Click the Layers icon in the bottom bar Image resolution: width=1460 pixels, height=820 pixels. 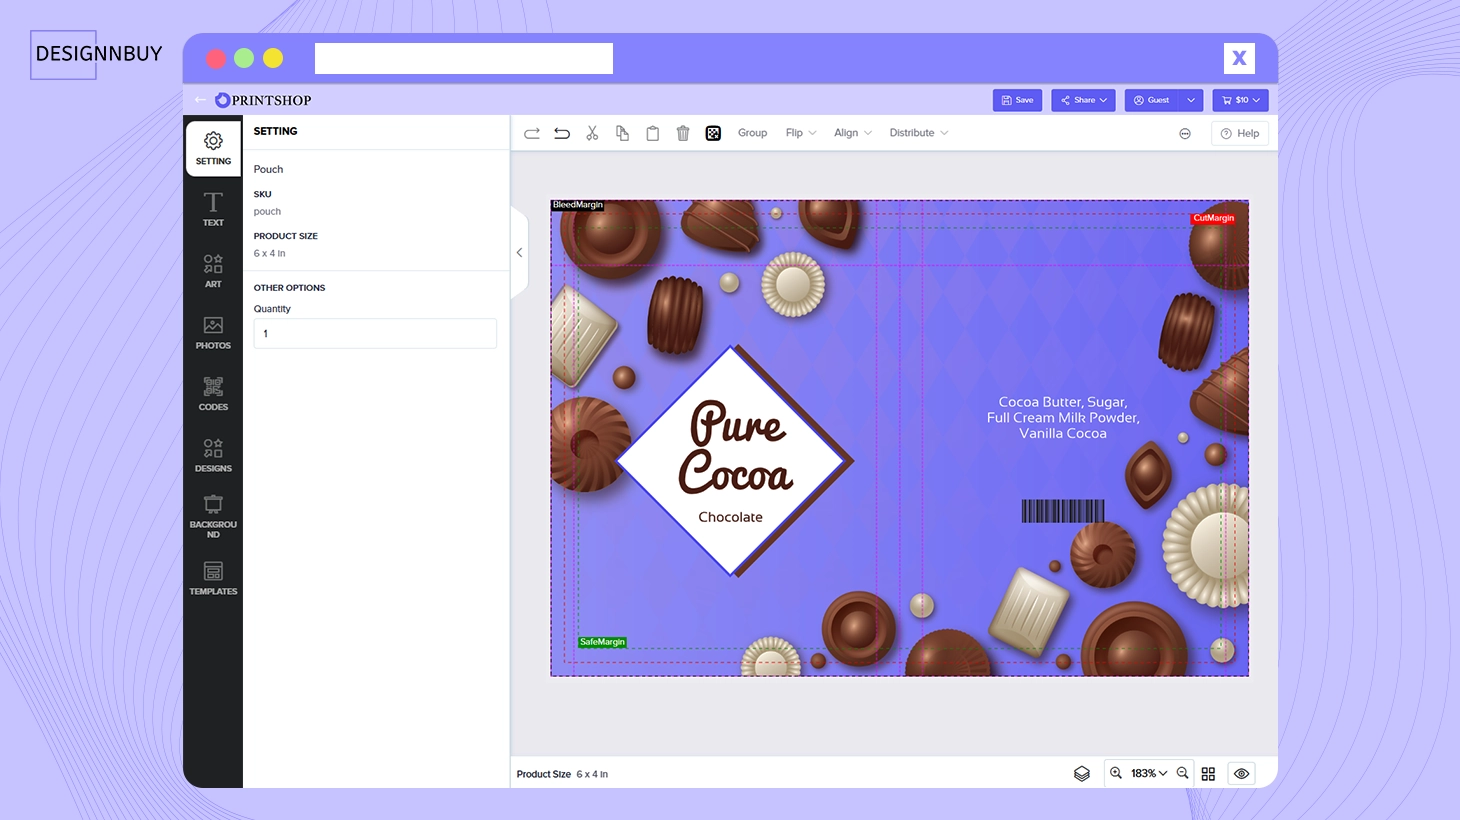[x=1081, y=772]
